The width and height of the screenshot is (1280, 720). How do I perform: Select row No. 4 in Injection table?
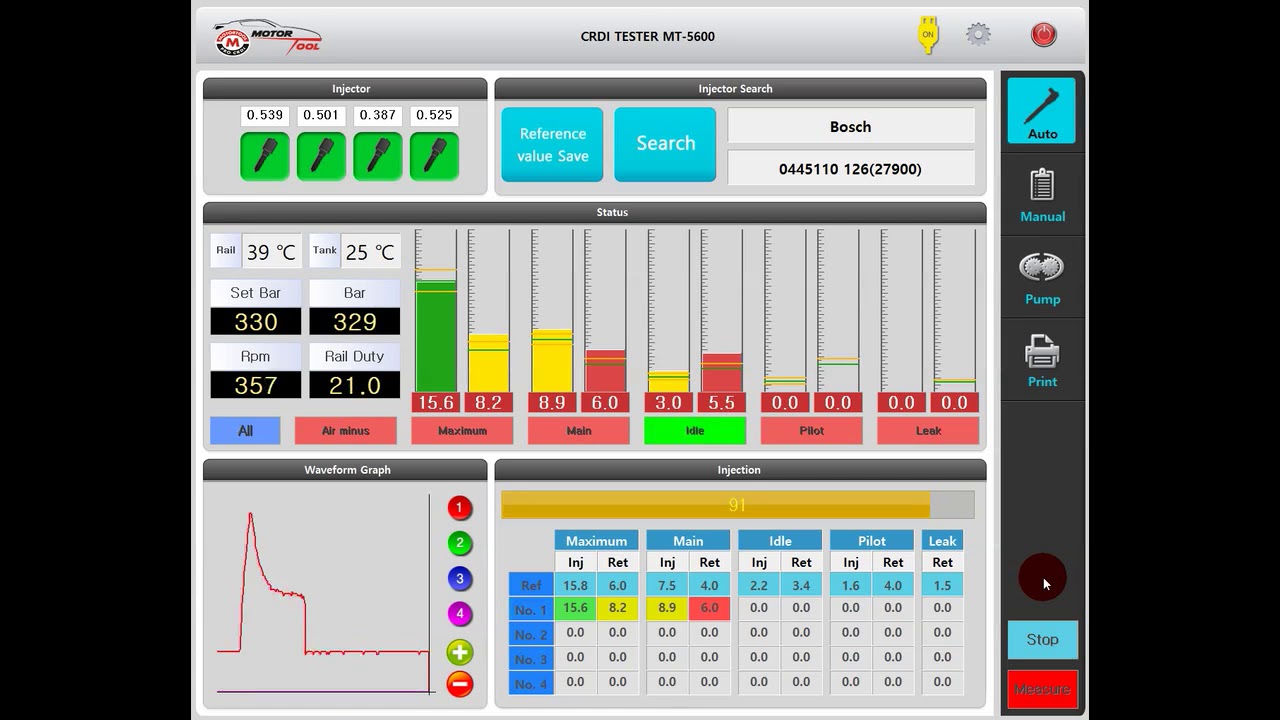click(531, 683)
